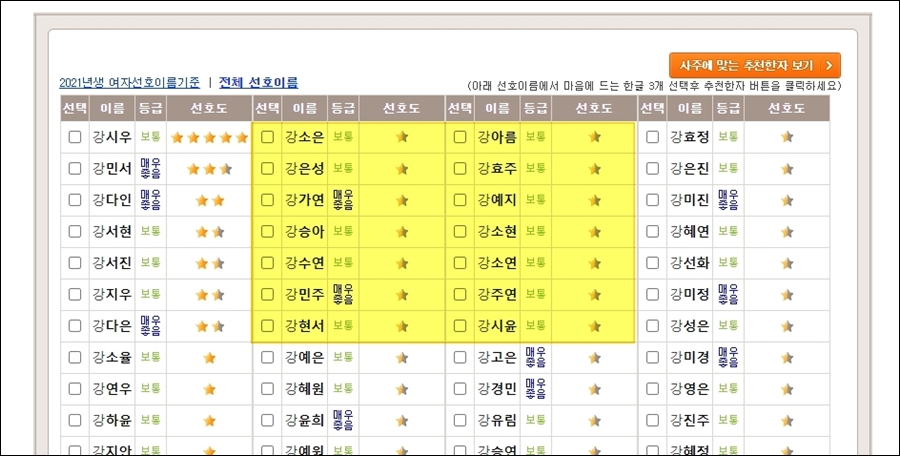This screenshot has width=900, height=456.
Task: Select the checkbox for 강시윤
Action: coord(460,326)
